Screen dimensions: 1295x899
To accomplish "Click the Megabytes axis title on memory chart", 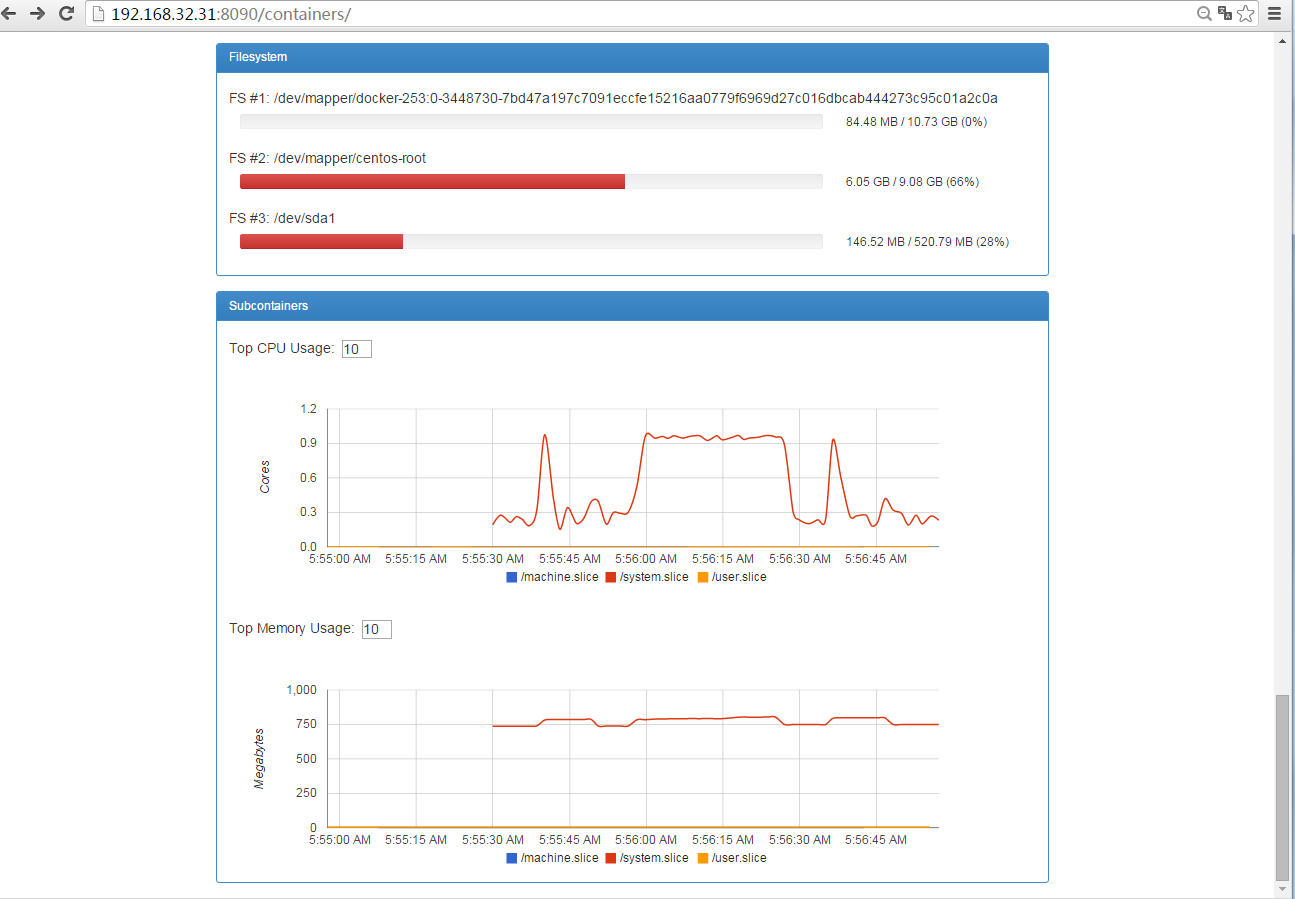I will point(259,759).
